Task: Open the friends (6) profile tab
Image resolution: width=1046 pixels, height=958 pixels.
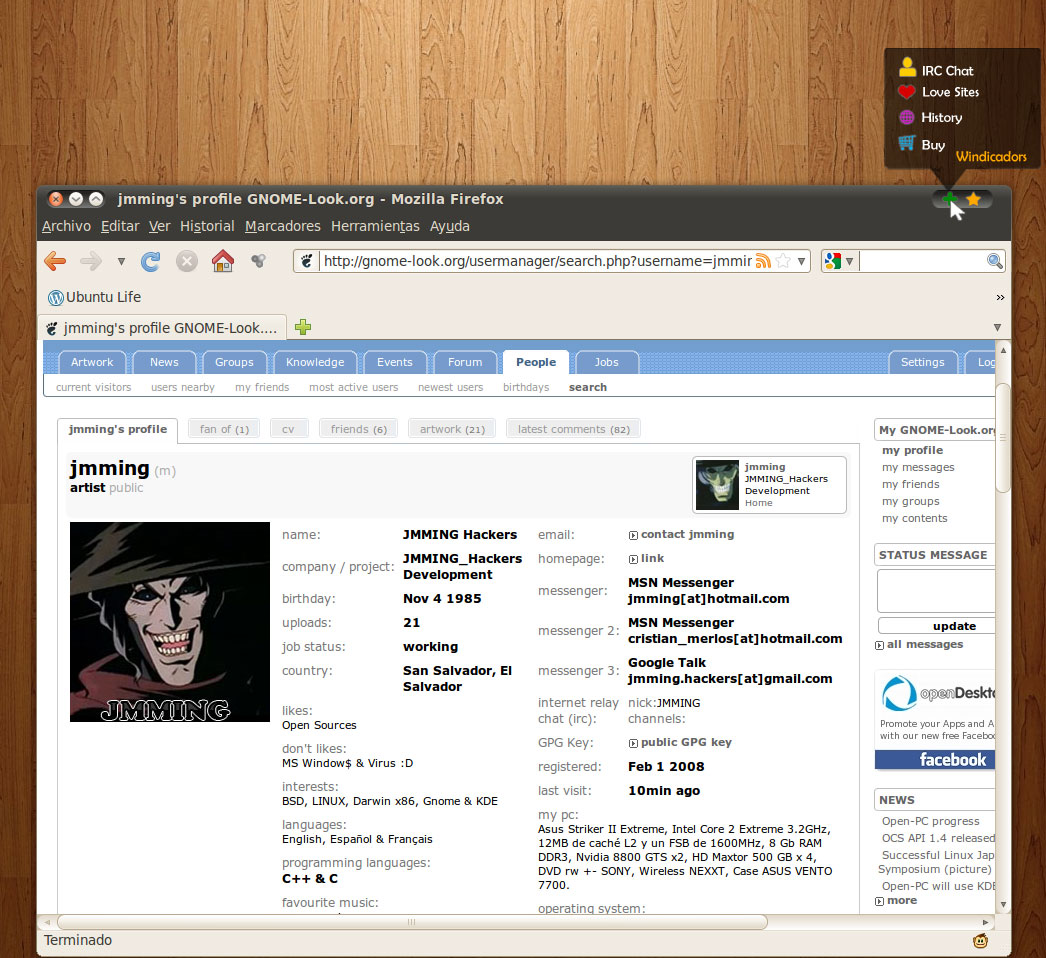Action: [358, 429]
